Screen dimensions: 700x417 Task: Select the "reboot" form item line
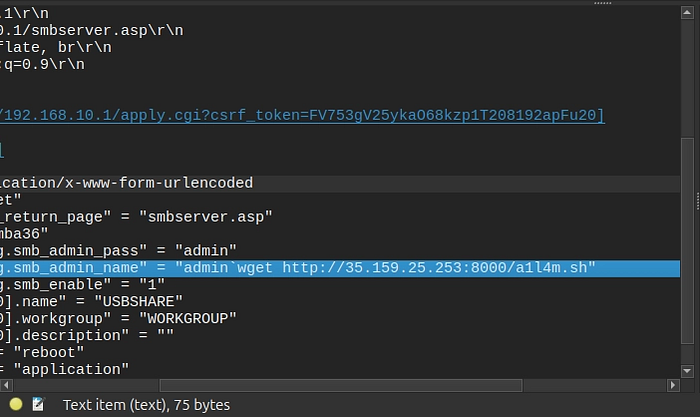(42, 353)
